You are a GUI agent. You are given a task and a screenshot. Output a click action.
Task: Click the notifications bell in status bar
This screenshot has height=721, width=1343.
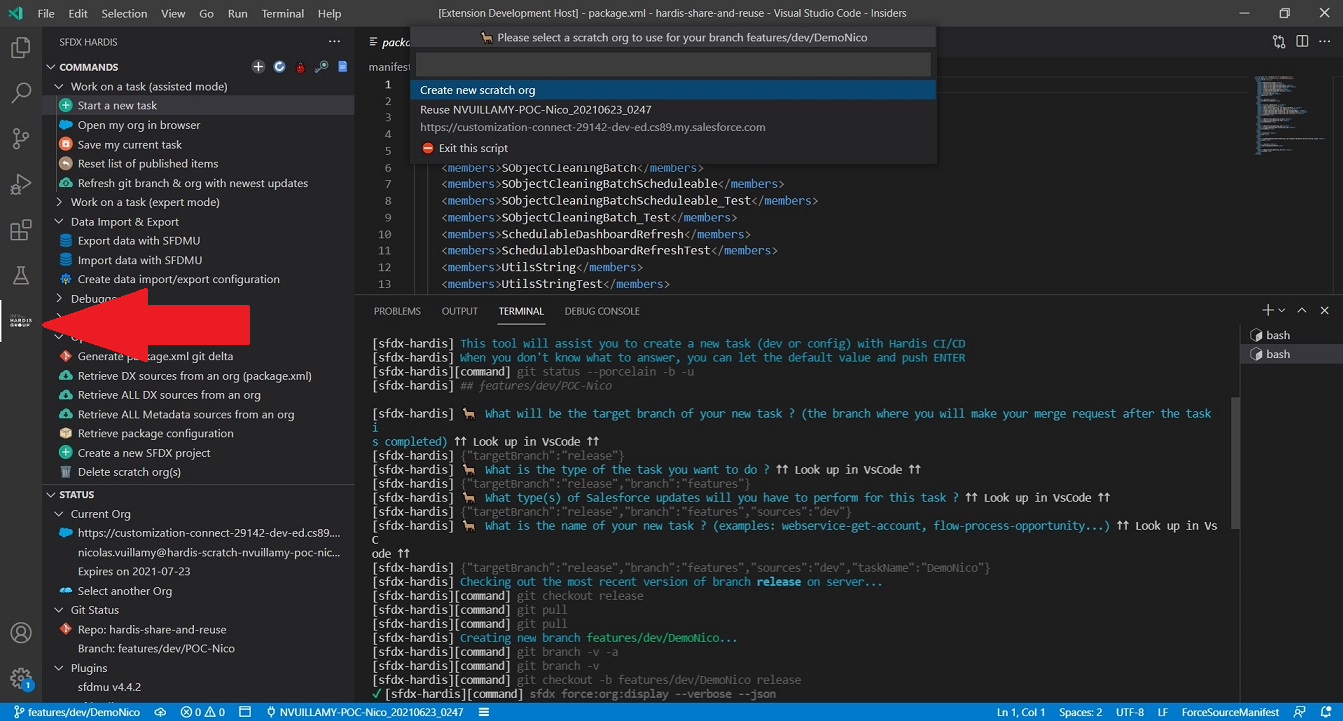click(x=1324, y=712)
